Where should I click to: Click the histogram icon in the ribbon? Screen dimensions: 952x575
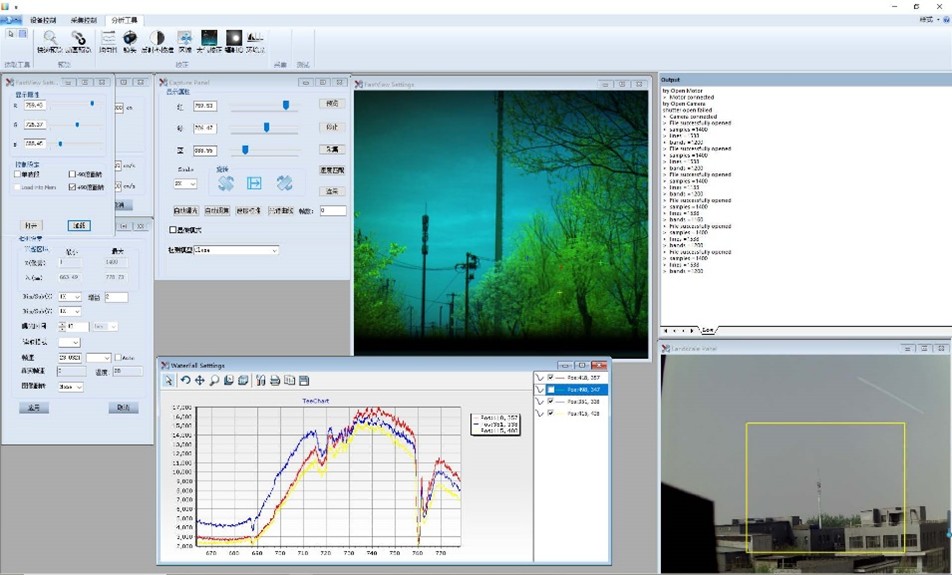tap(254, 39)
